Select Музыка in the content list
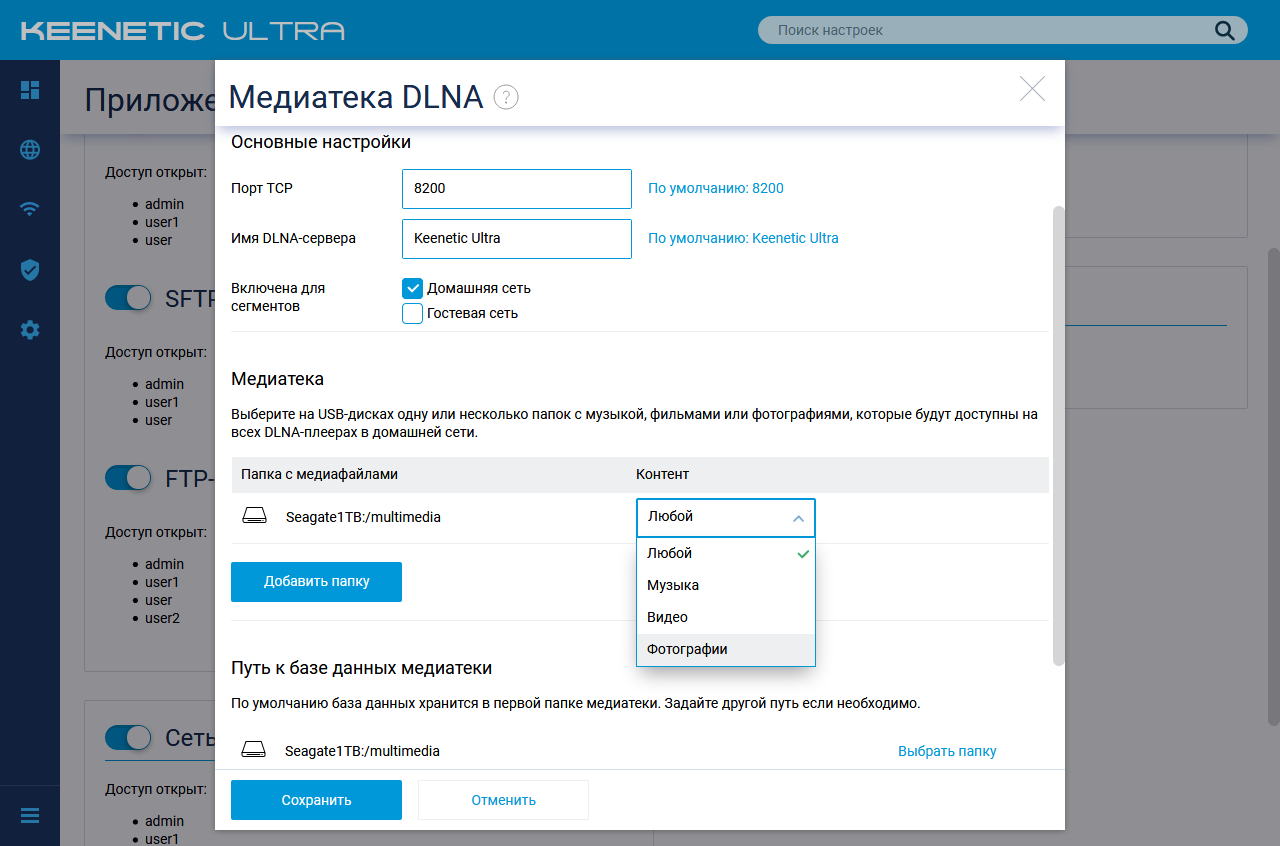The image size is (1280, 846). (x=726, y=585)
